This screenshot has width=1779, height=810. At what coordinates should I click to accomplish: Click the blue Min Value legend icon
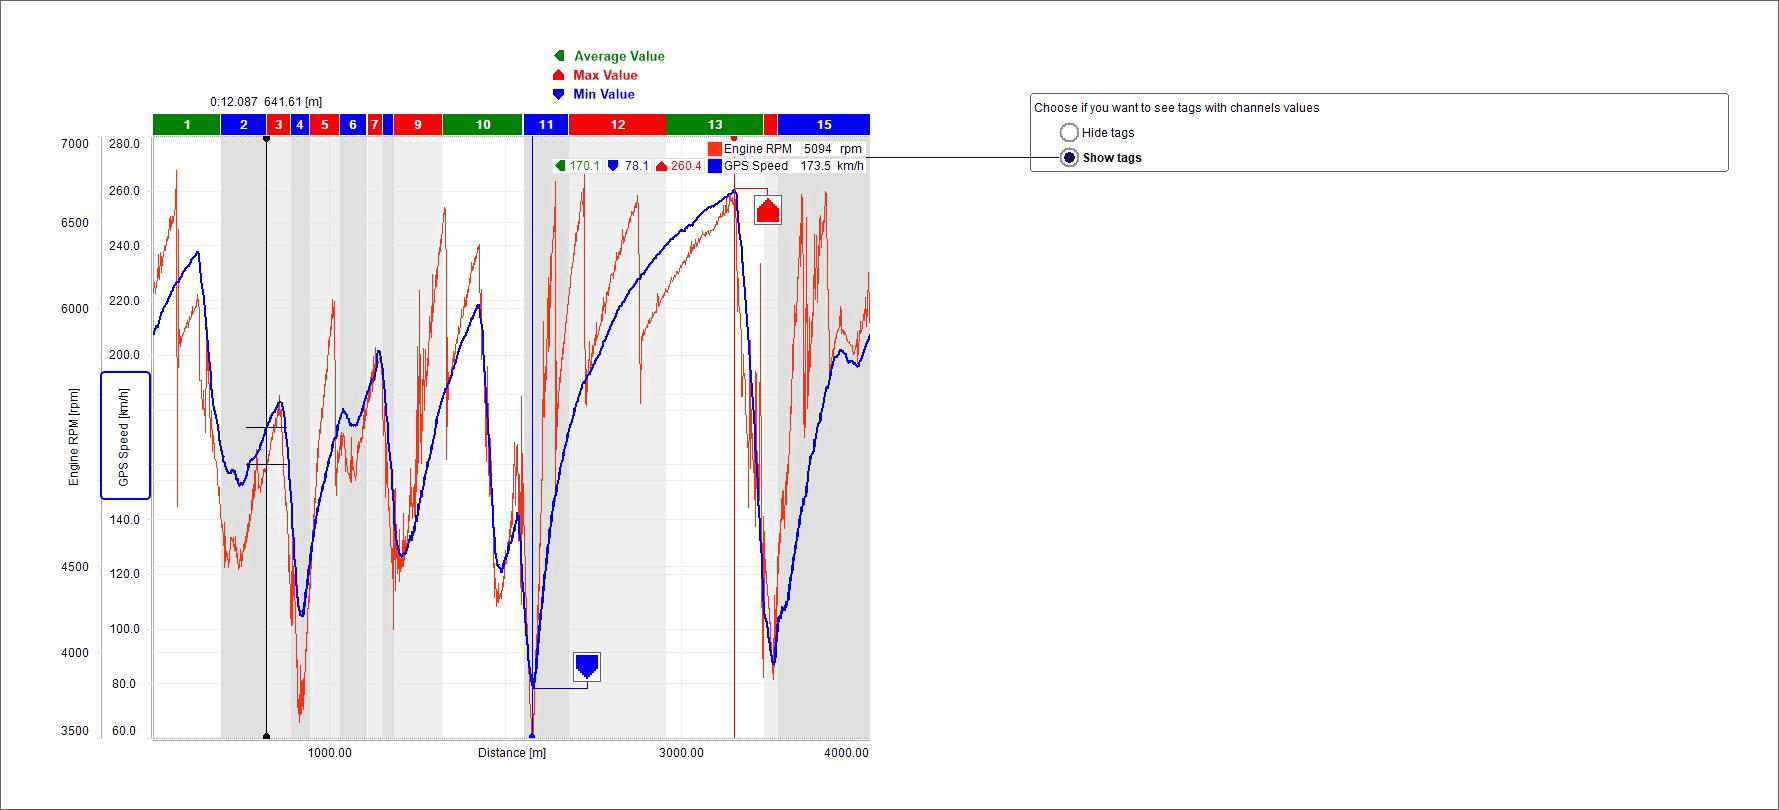pos(559,94)
